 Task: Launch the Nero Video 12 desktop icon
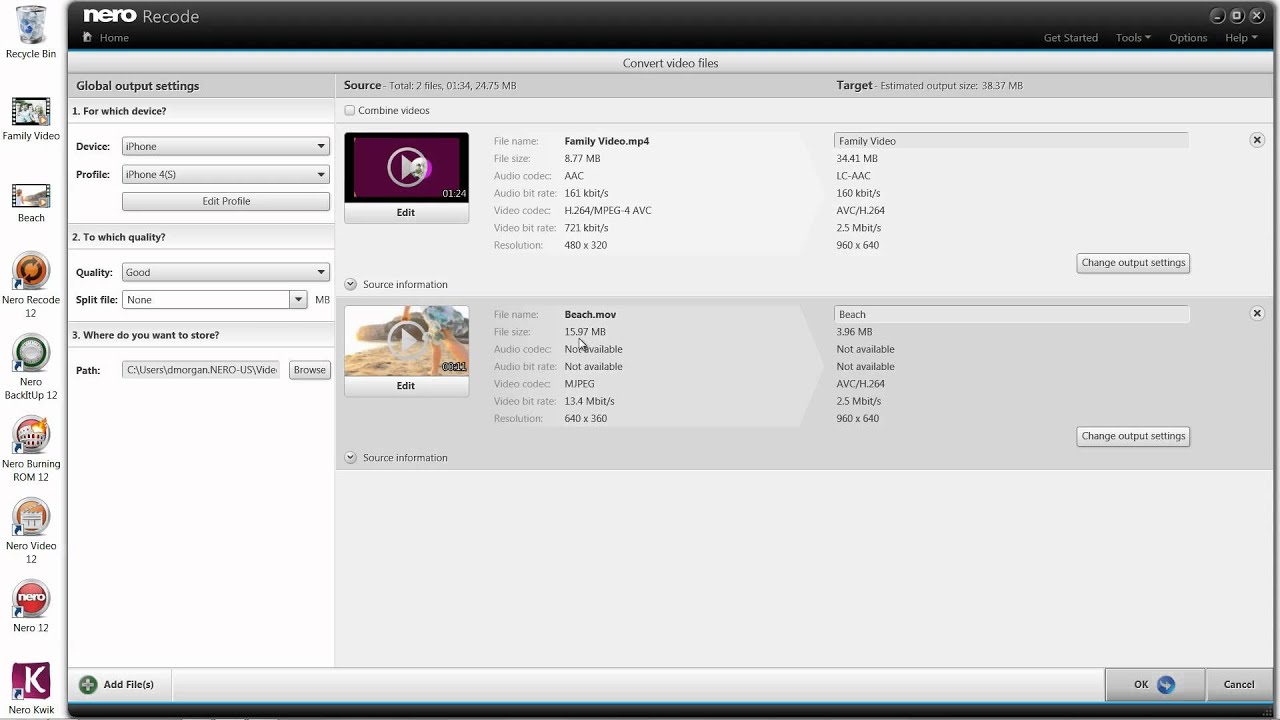[x=31, y=518]
